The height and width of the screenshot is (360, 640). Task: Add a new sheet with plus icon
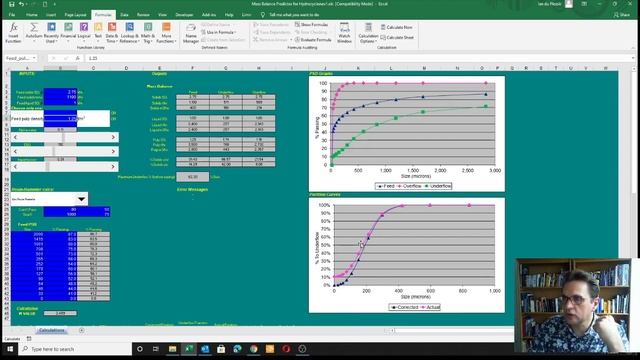[x=82, y=330]
